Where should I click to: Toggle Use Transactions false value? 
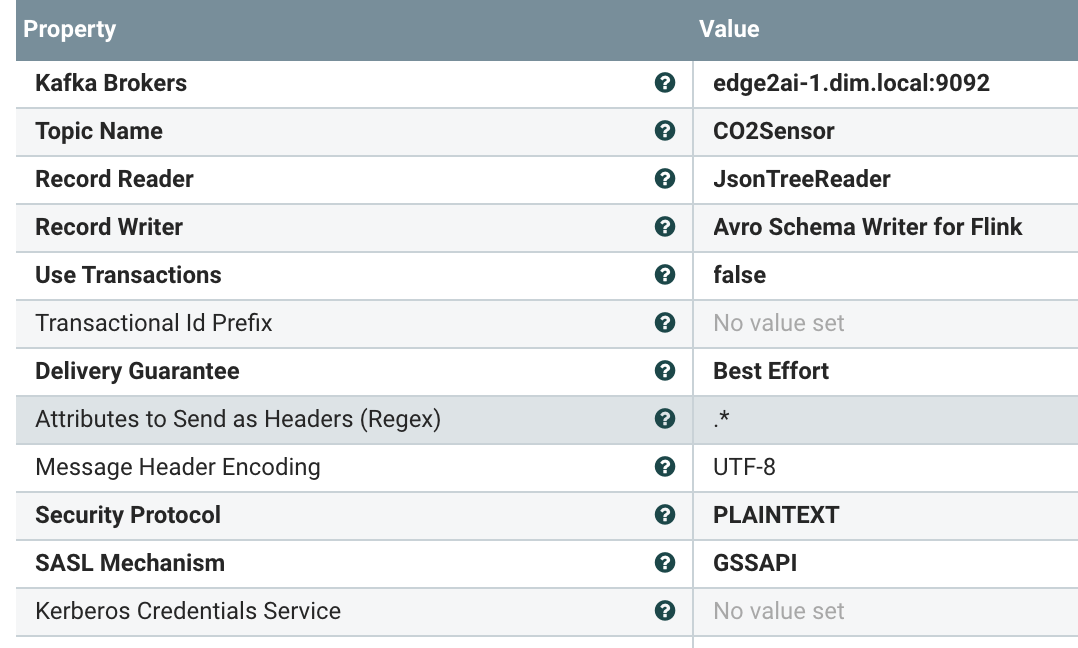click(x=739, y=275)
